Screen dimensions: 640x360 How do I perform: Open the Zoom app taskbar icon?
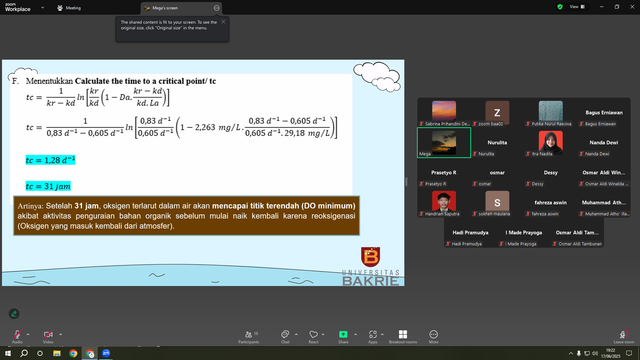(106, 353)
